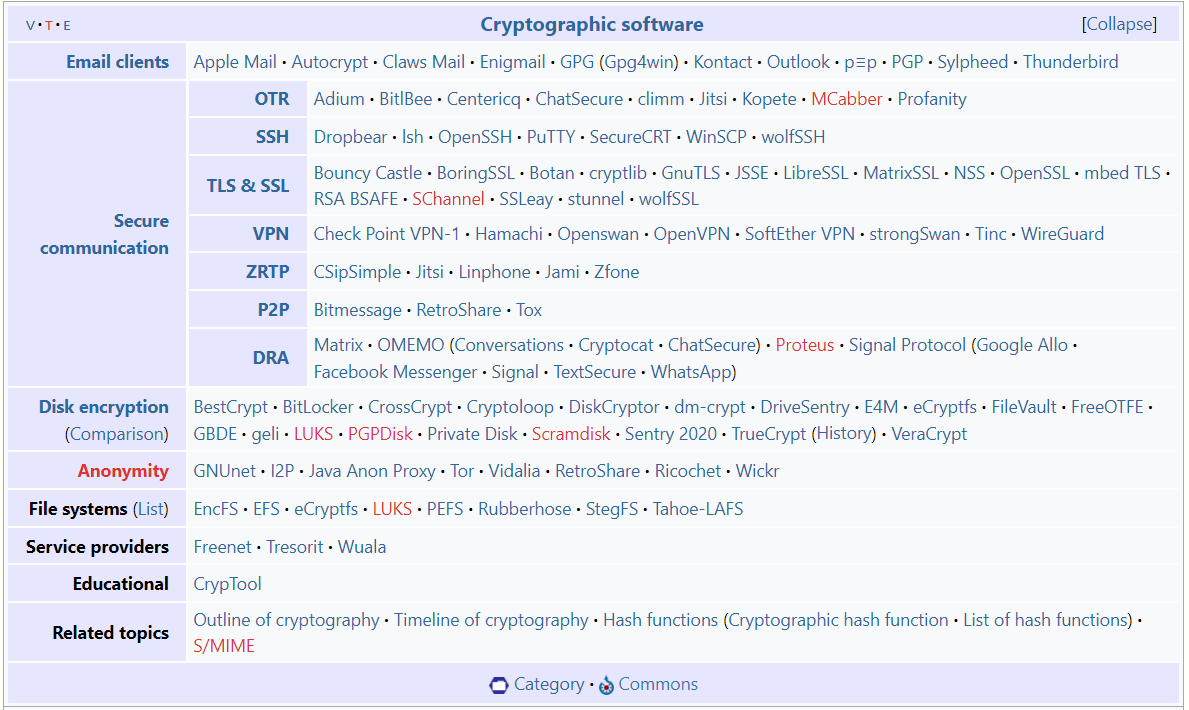Click the red MCabber link

coord(847,99)
